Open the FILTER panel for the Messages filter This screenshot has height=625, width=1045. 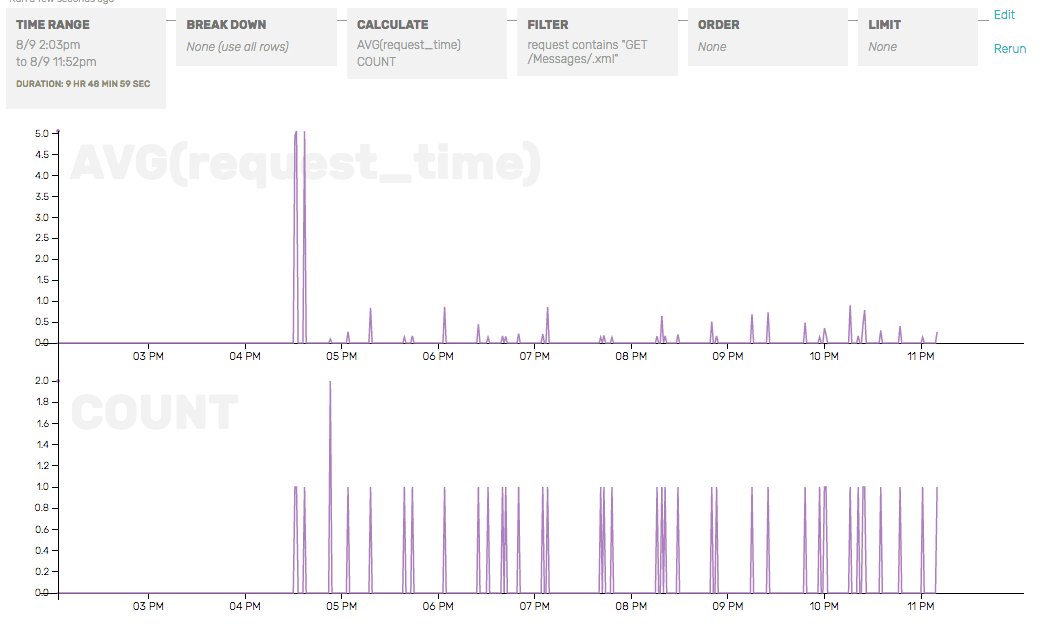(x=545, y=24)
